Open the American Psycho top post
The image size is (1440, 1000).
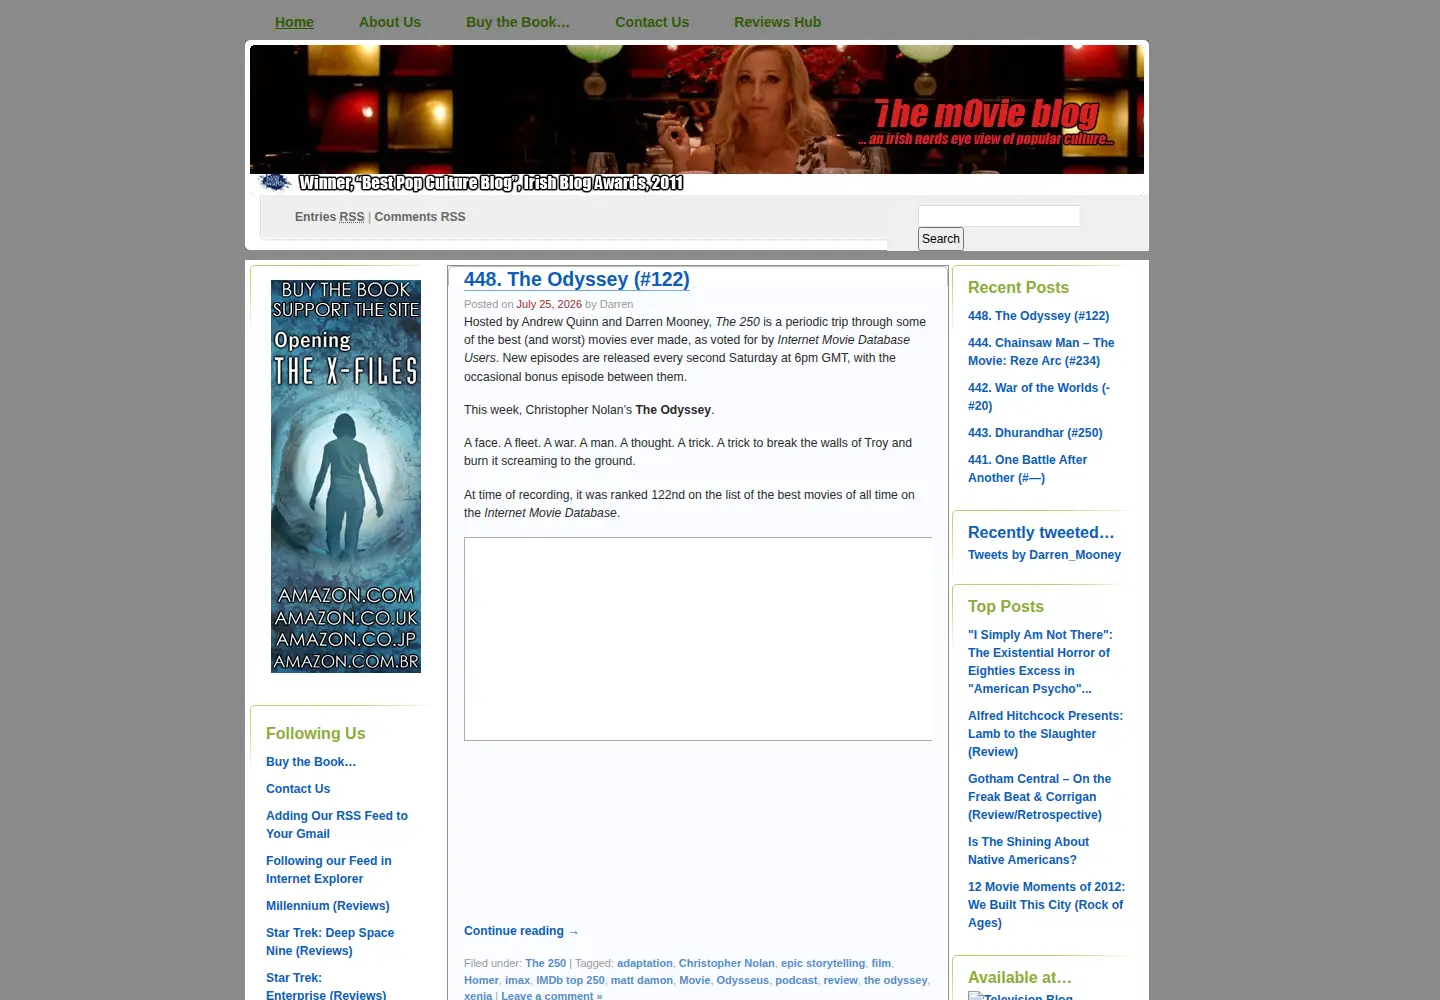point(1040,662)
